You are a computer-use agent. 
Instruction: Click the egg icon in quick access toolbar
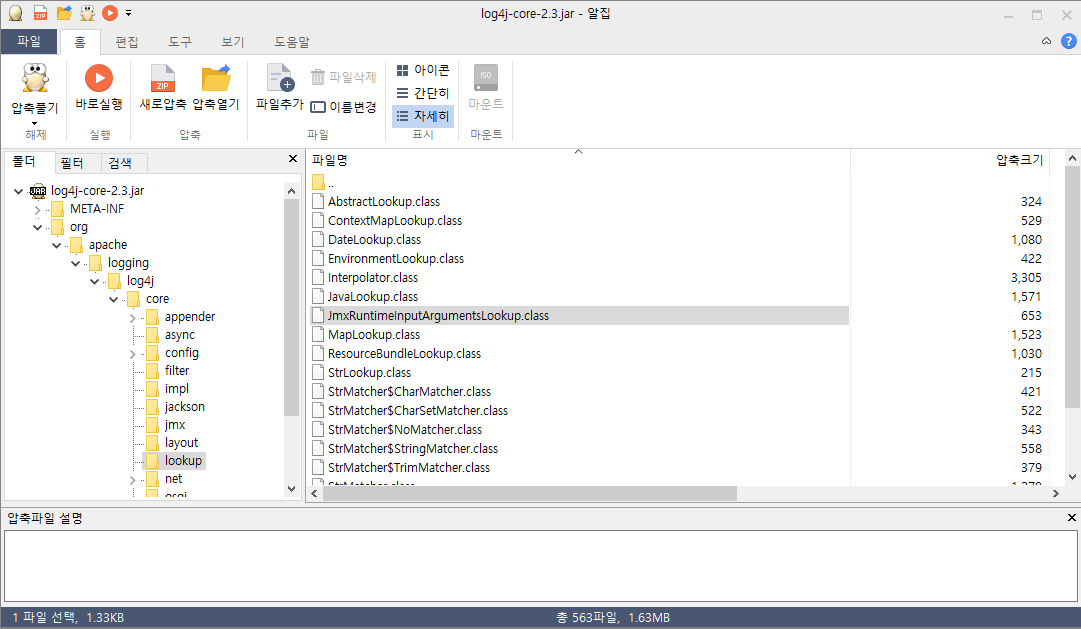16,13
